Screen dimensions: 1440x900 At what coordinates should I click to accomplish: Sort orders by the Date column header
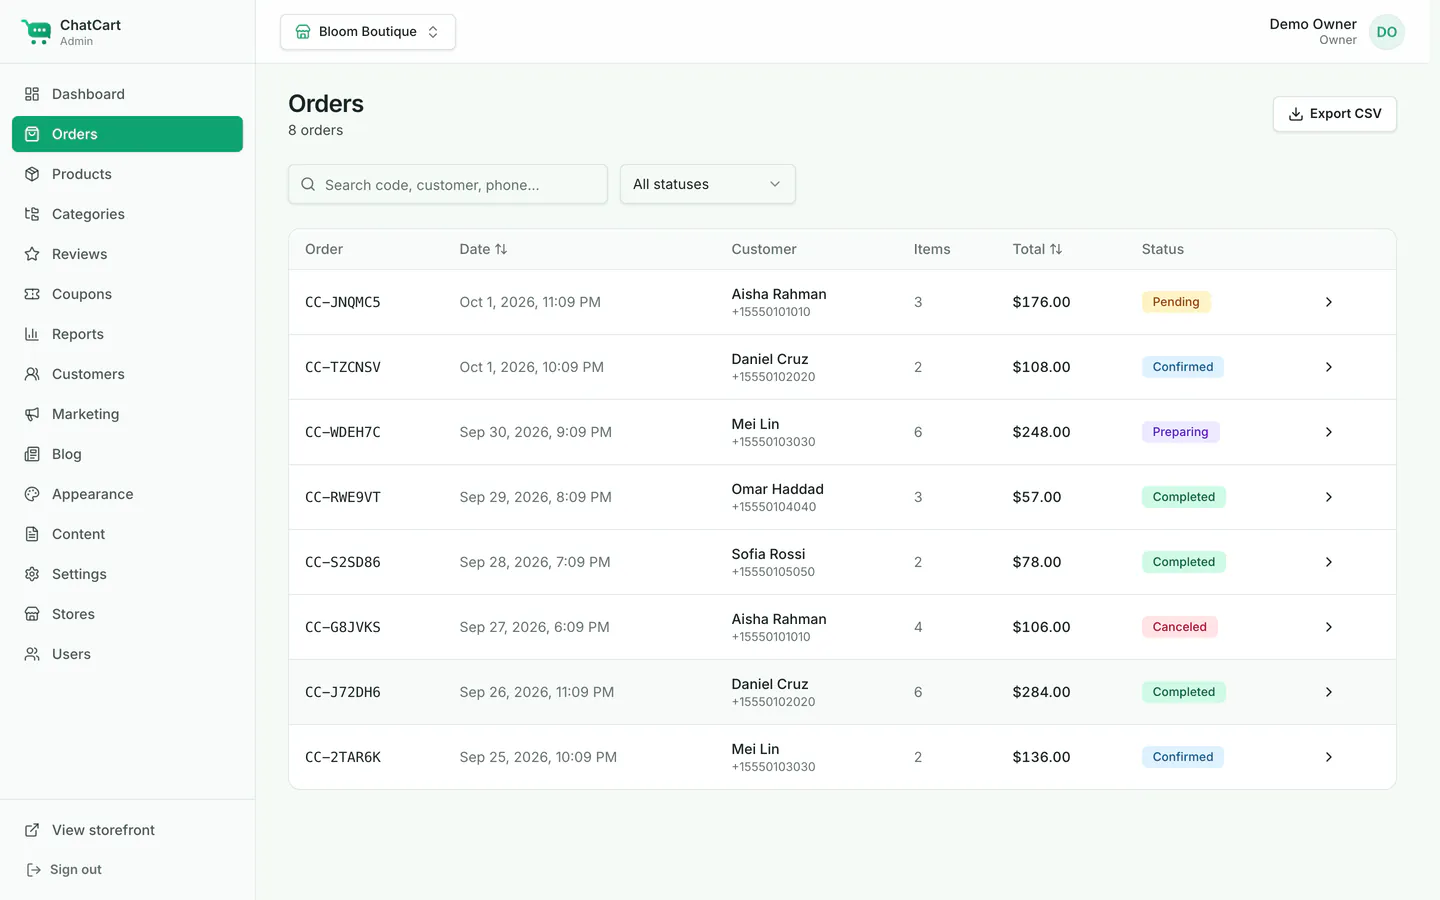coord(483,249)
